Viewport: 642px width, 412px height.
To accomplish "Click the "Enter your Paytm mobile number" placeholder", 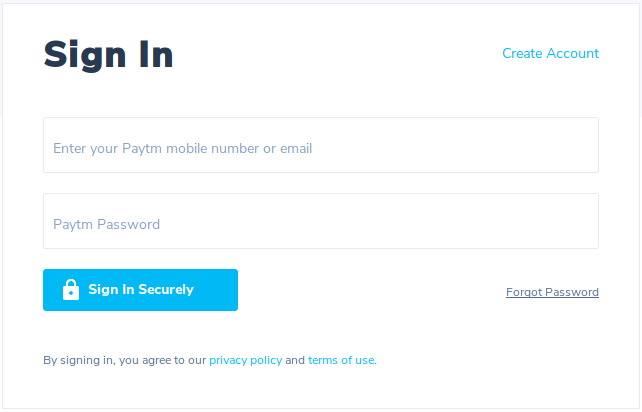I will tap(182, 149).
